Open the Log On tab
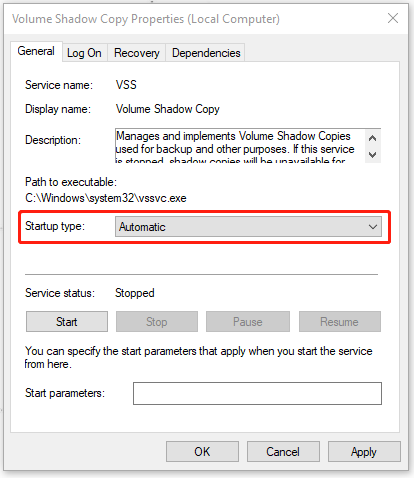414x478 pixels. tap(84, 53)
